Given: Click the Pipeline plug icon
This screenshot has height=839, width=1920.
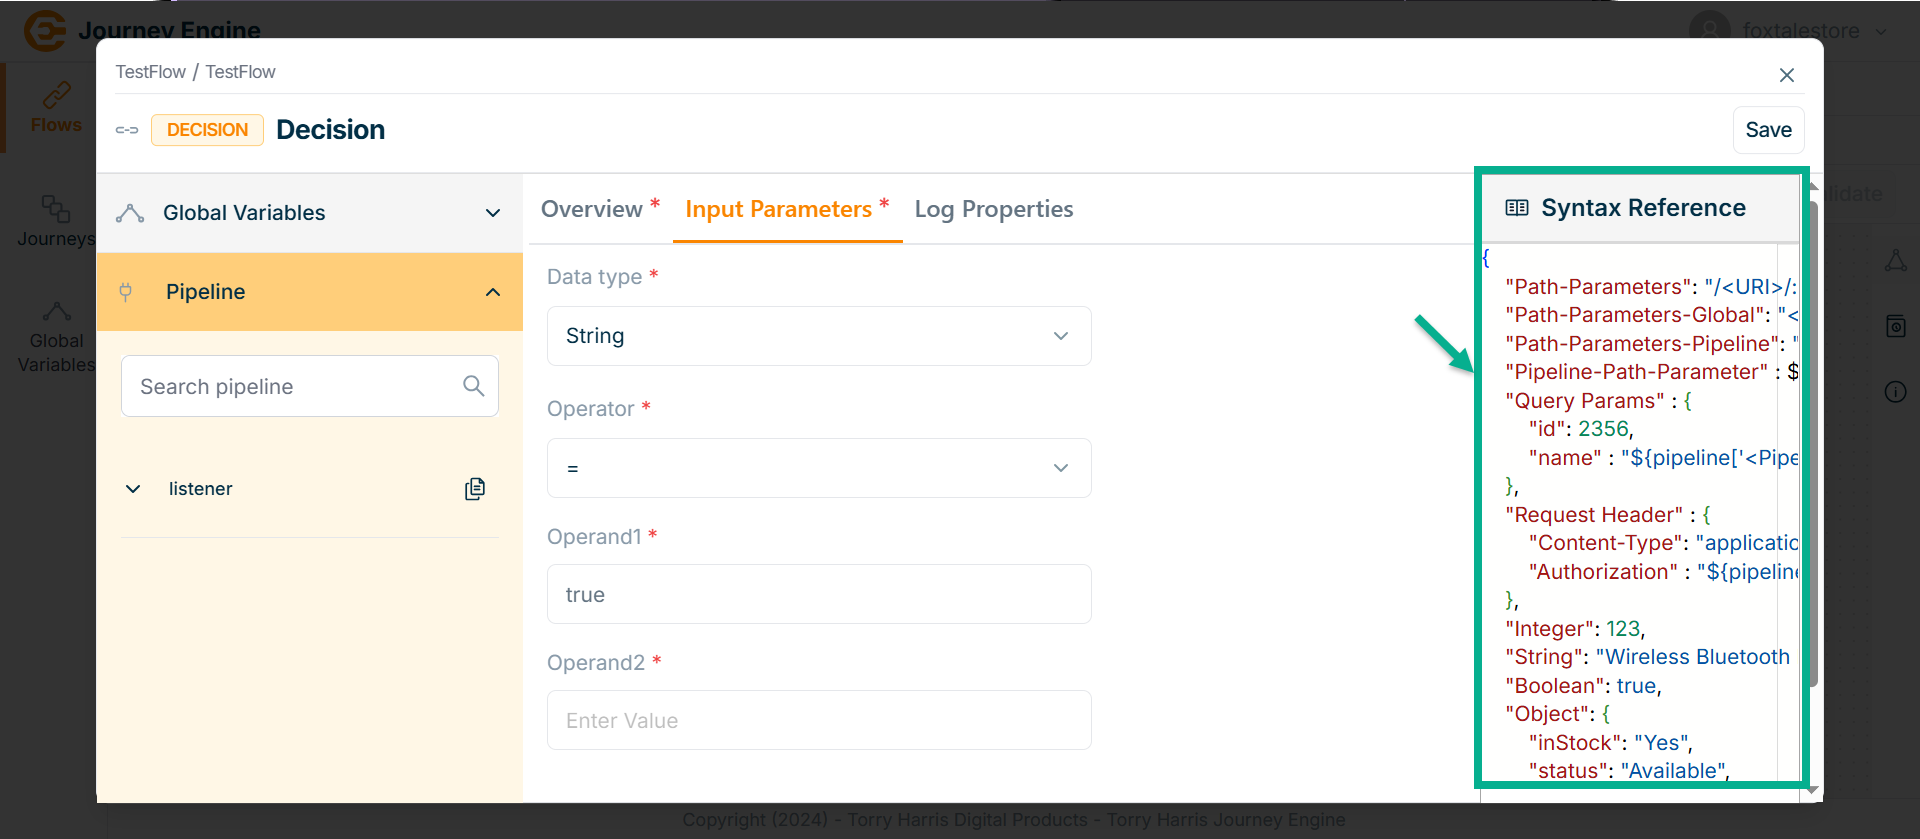Looking at the screenshot, I should click(x=126, y=292).
